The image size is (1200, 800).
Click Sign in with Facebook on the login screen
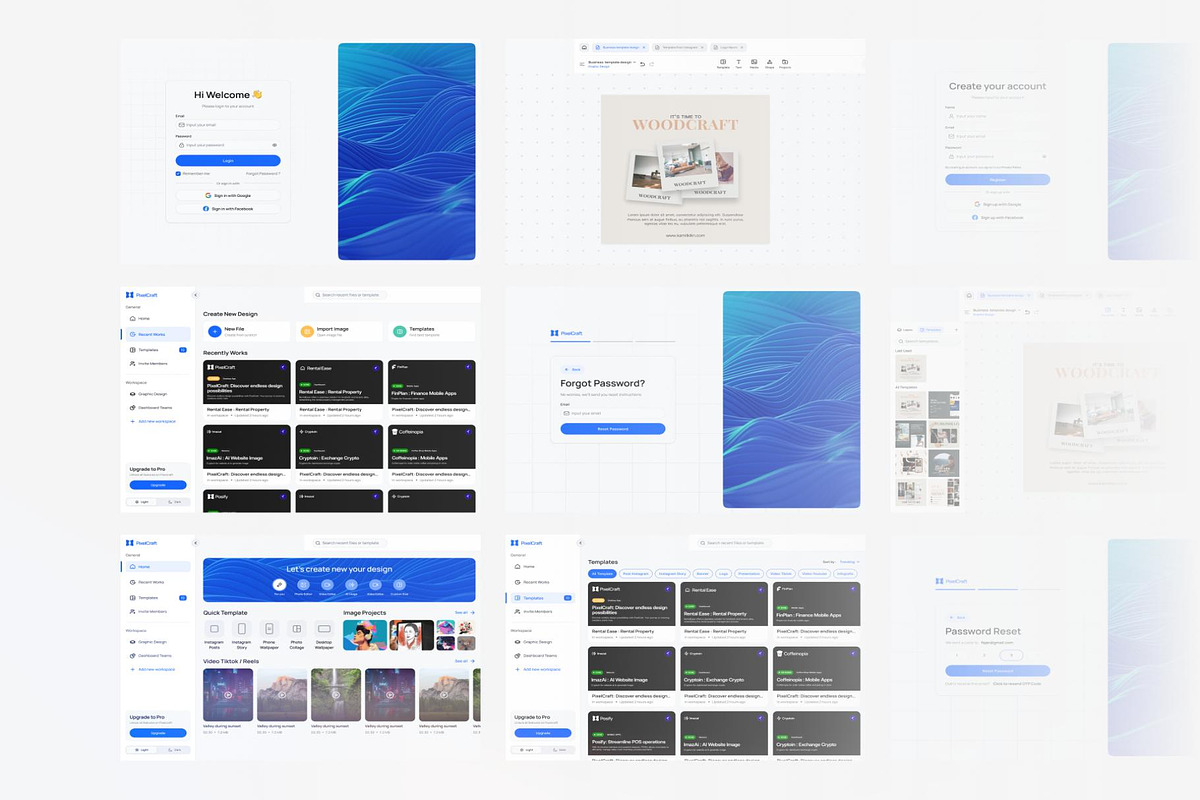[x=228, y=209]
